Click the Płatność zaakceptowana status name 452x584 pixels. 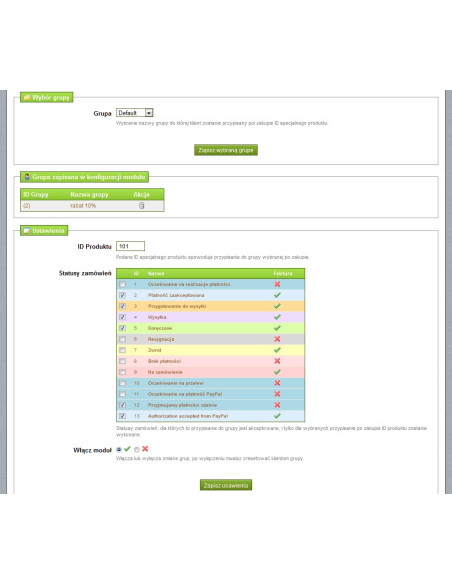point(176,295)
